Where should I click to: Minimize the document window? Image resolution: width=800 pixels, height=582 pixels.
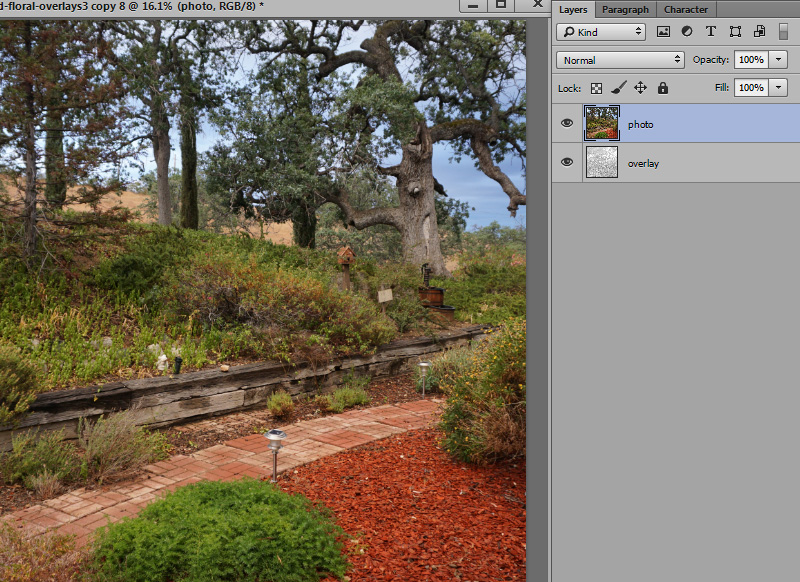click(473, 5)
